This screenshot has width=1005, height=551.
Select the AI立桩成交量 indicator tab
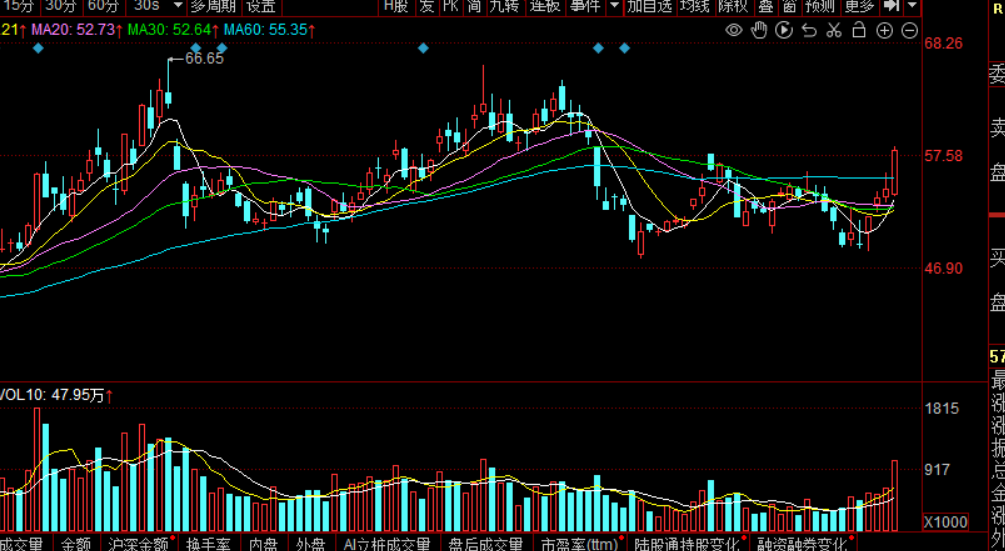pos(386,544)
